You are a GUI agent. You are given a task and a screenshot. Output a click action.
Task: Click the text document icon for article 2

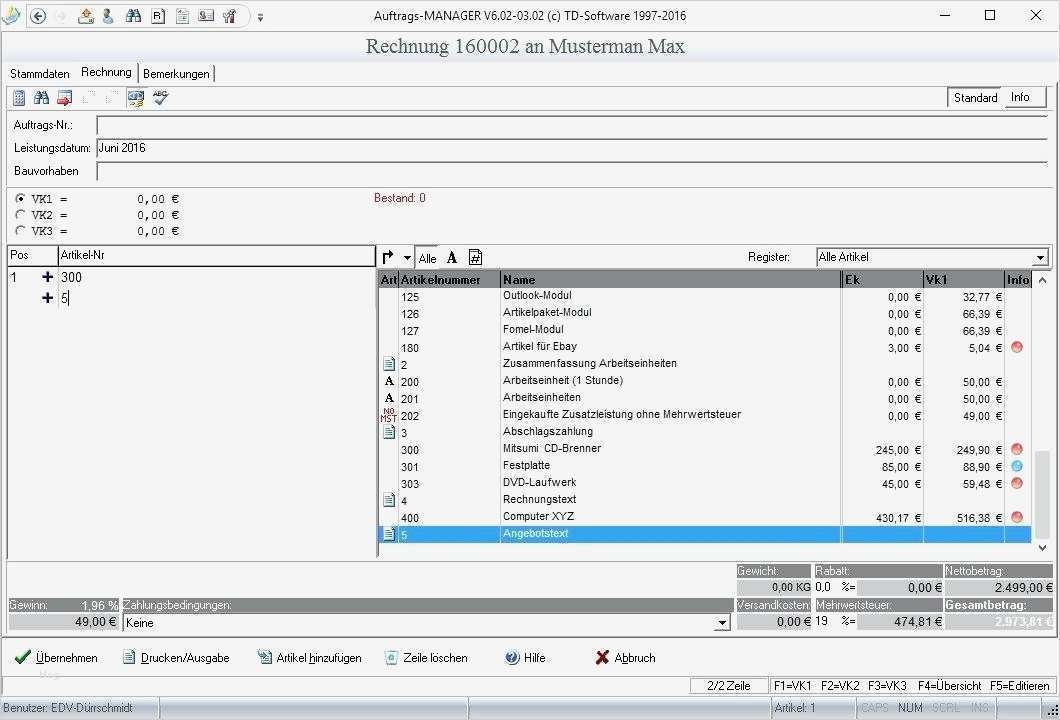coord(389,364)
